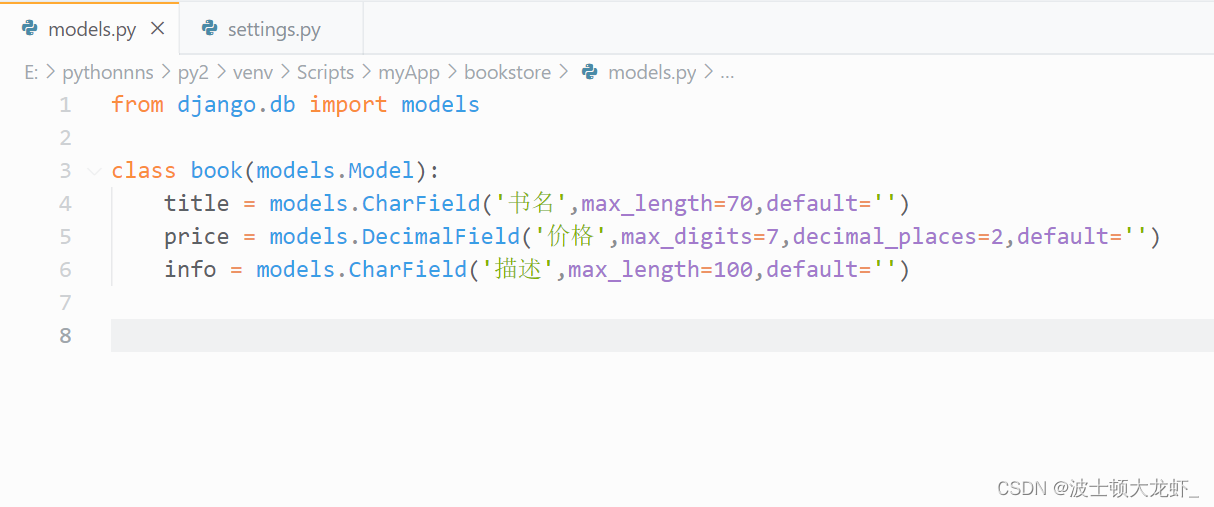The image size is (1214, 507).
Task: Click 'decimal_places' argument on line 5
Action: (885, 237)
